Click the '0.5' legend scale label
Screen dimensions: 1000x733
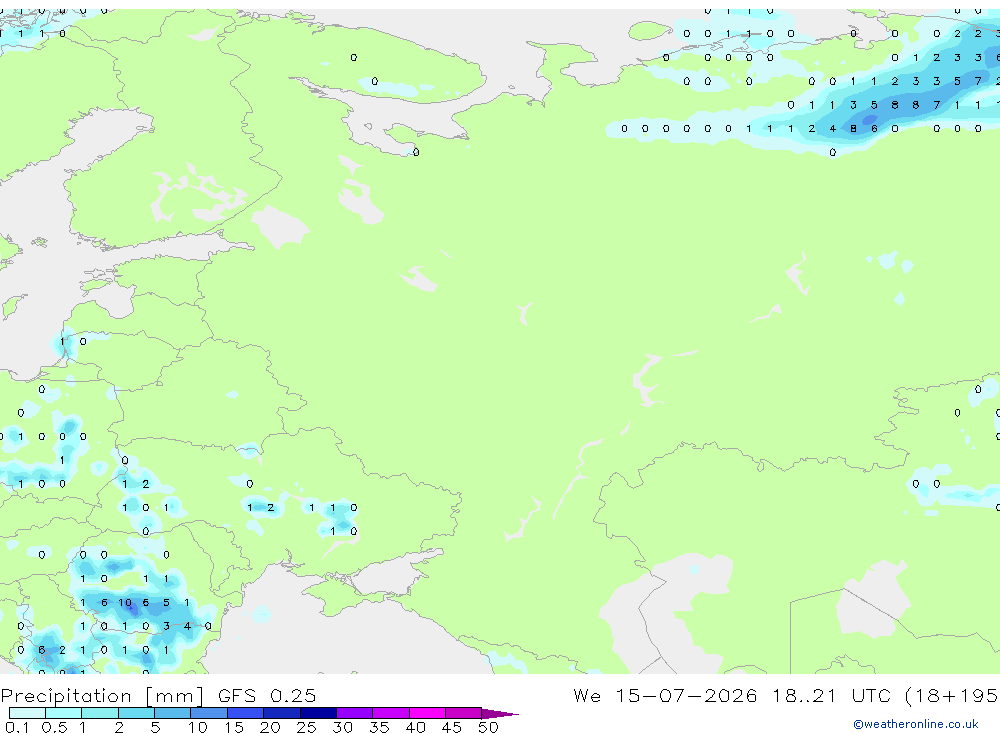coord(54,727)
